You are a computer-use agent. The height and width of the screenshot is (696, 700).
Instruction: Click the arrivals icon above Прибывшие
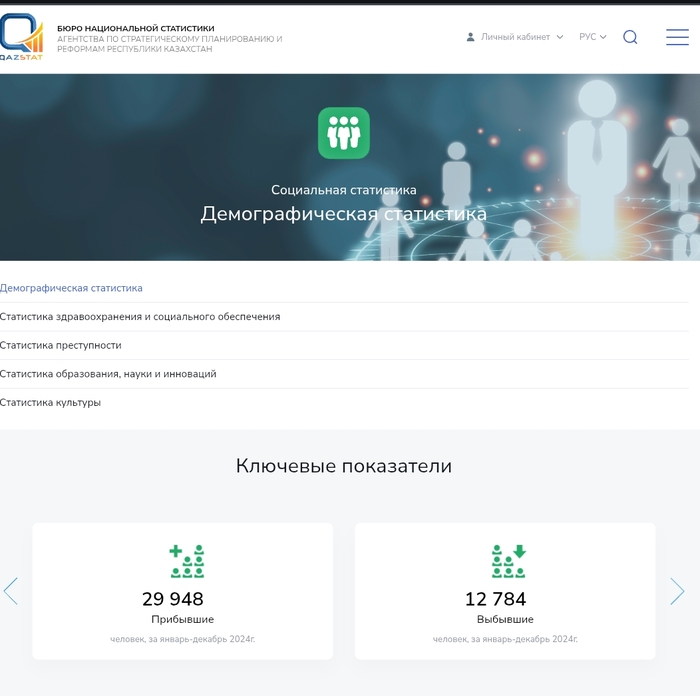click(187, 561)
